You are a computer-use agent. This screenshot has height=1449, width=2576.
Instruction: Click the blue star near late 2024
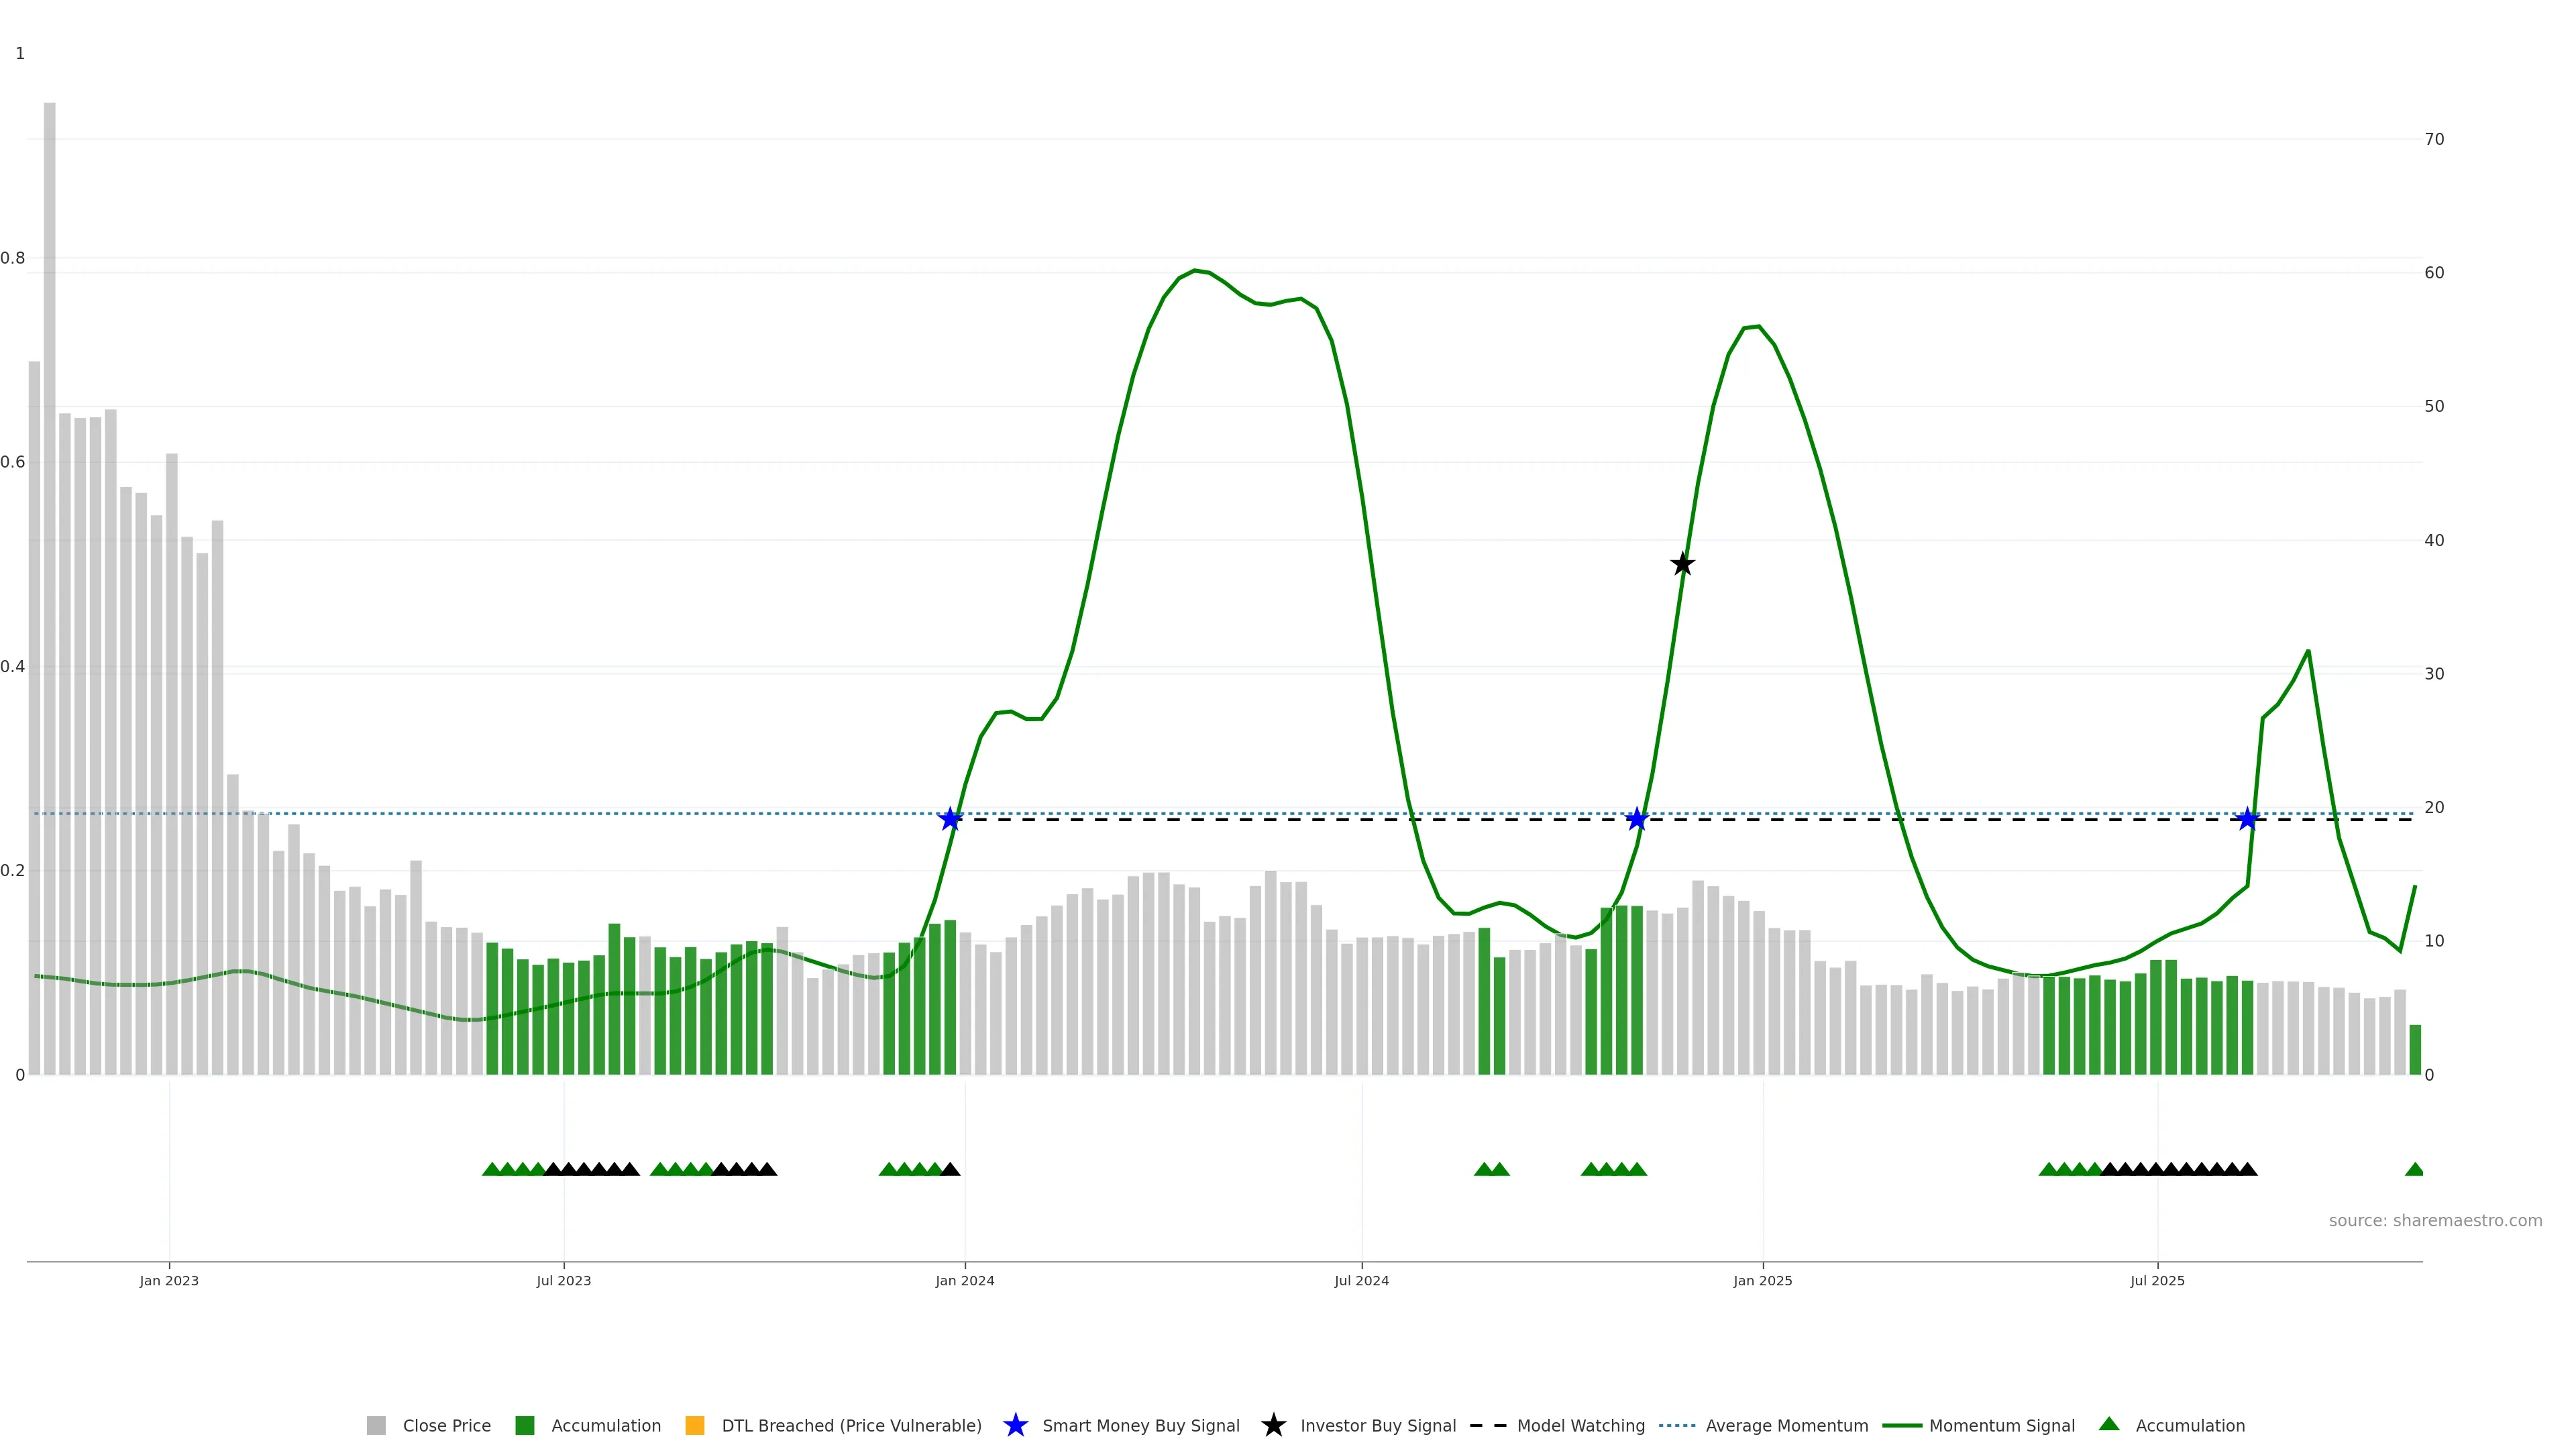coord(1636,819)
